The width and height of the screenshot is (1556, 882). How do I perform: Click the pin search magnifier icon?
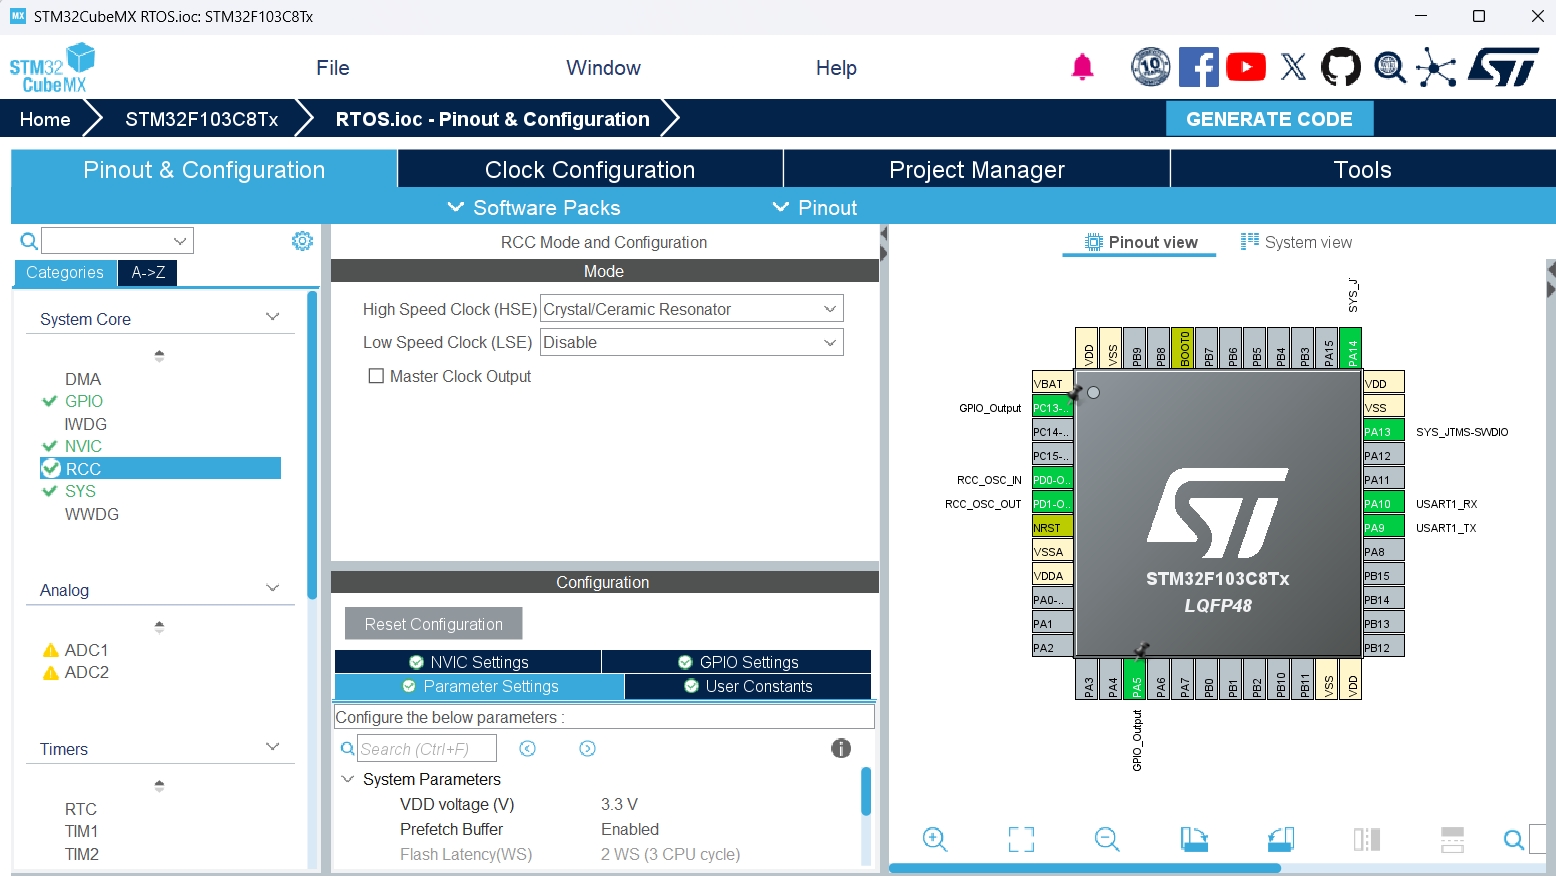[x=1514, y=840]
